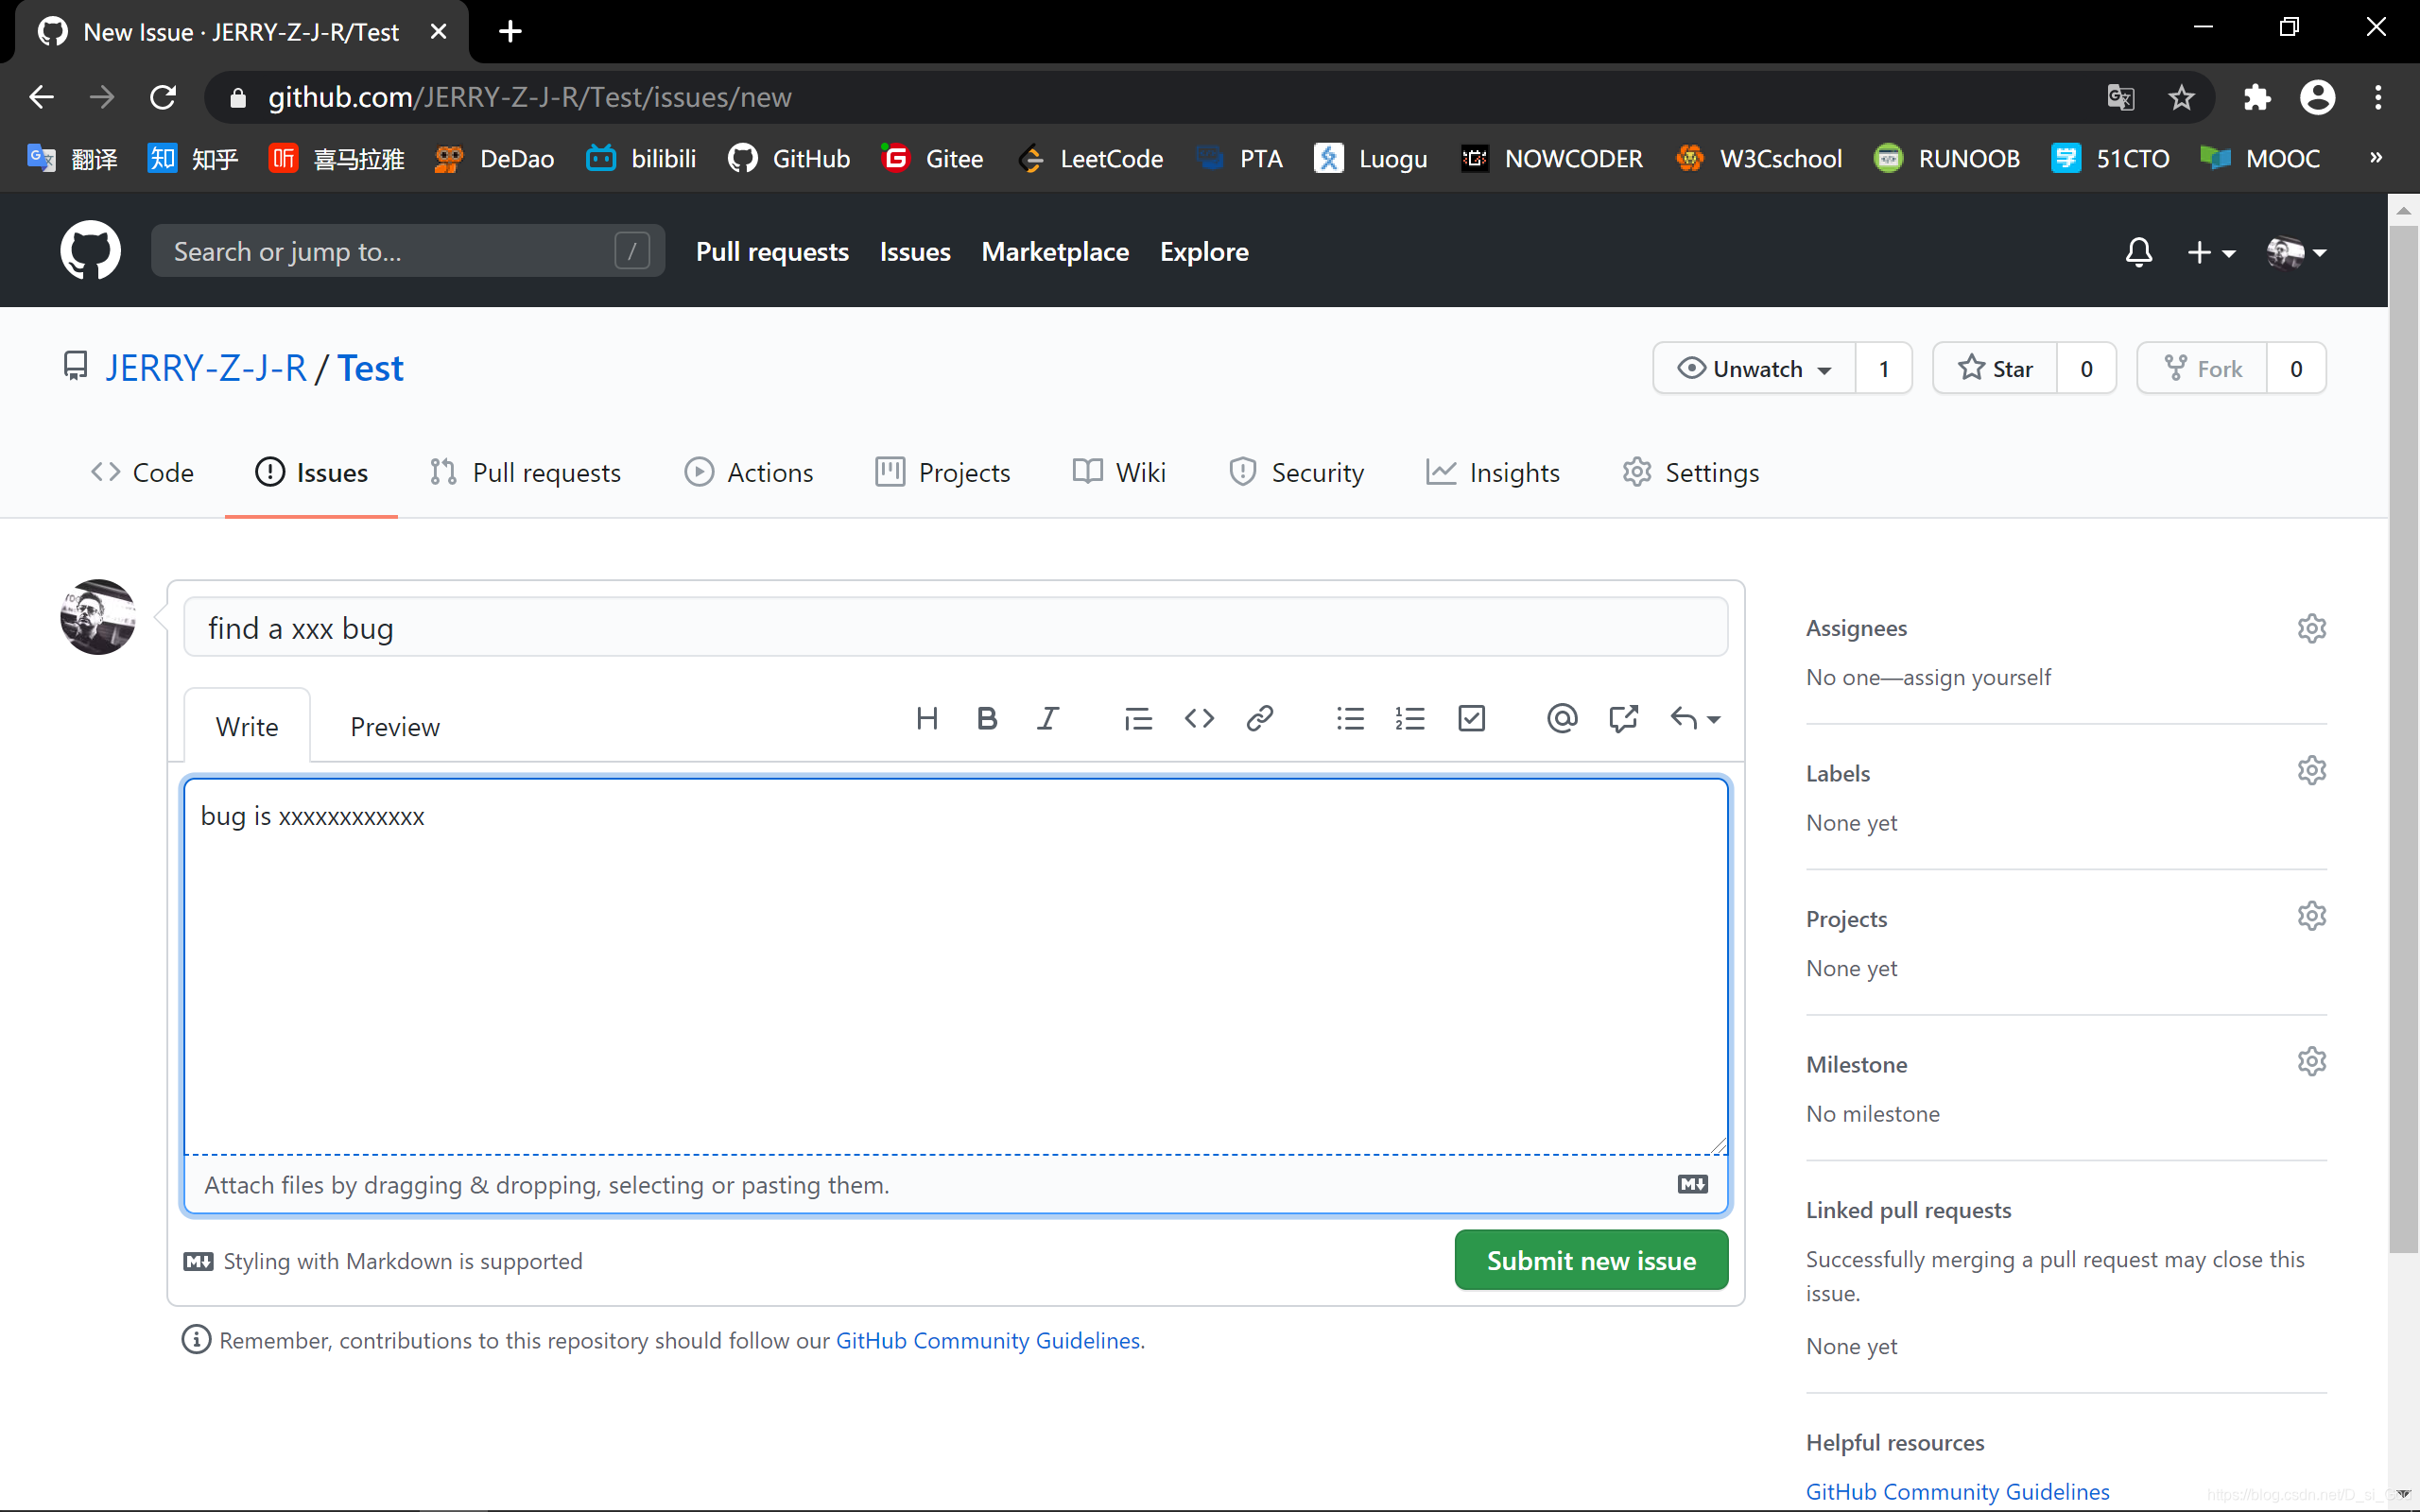Apply italic text formatting
This screenshot has width=2420, height=1512.
[x=1047, y=718]
